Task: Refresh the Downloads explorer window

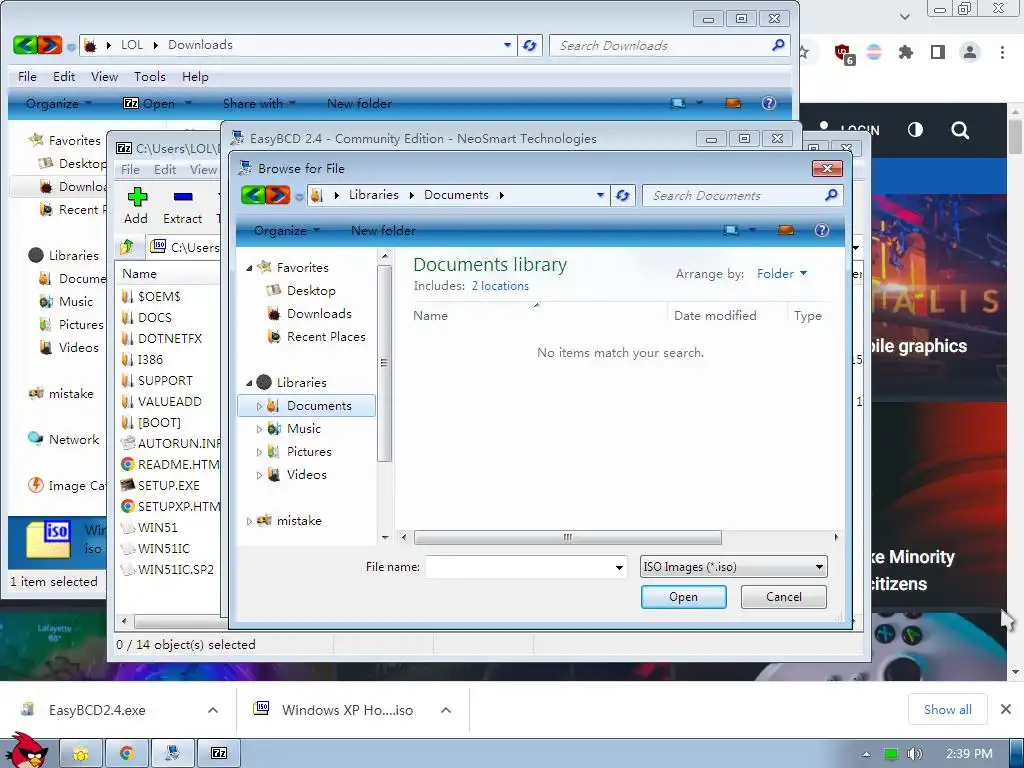Action: click(530, 45)
